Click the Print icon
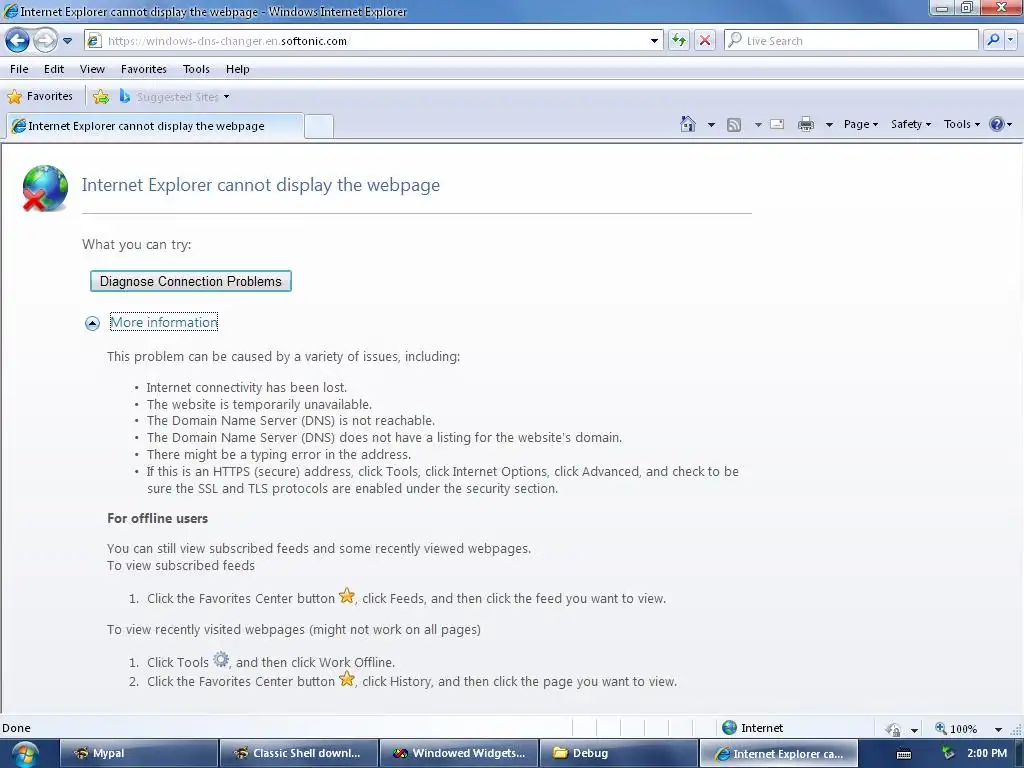This screenshot has width=1024, height=768. coord(806,124)
